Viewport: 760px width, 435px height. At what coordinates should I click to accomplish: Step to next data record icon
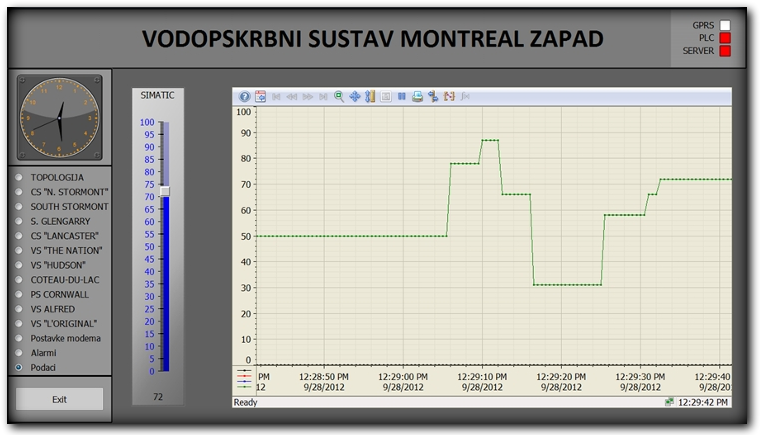pyautogui.click(x=307, y=97)
